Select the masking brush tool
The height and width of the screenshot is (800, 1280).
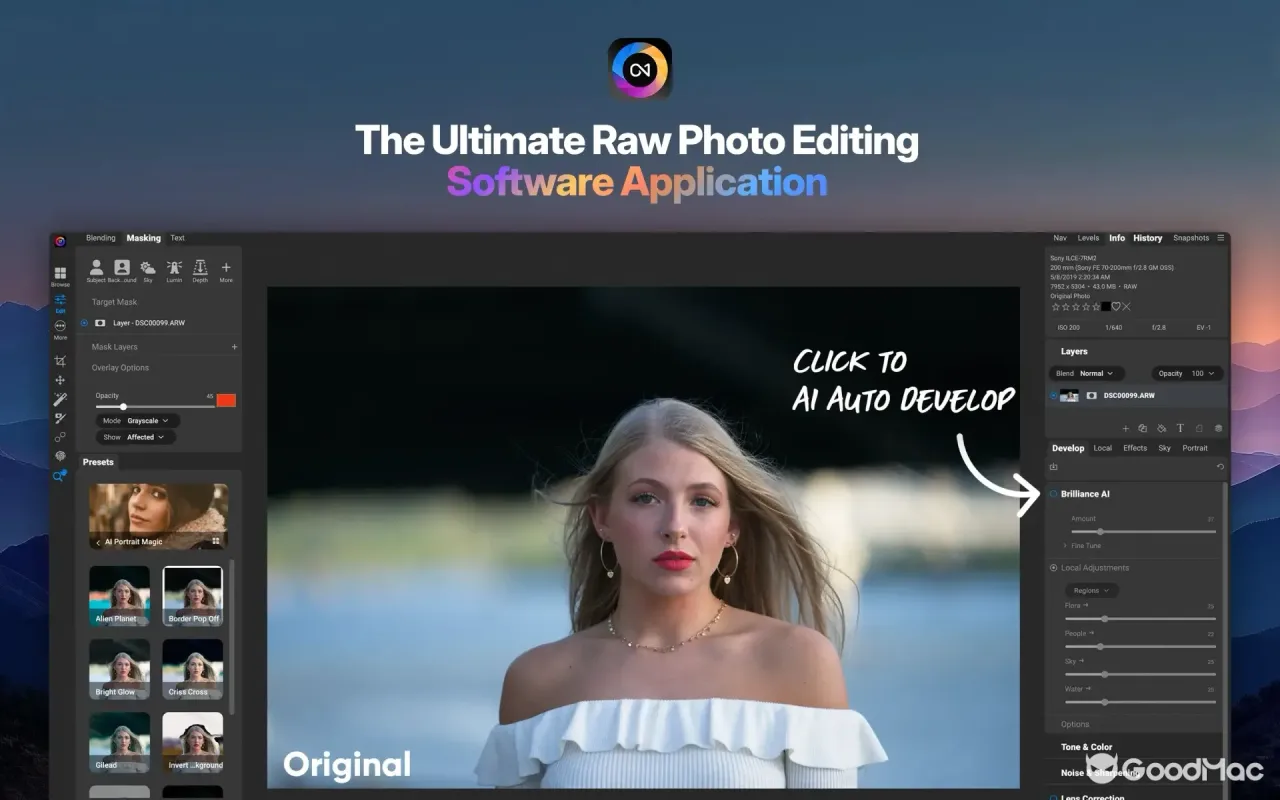pos(60,418)
